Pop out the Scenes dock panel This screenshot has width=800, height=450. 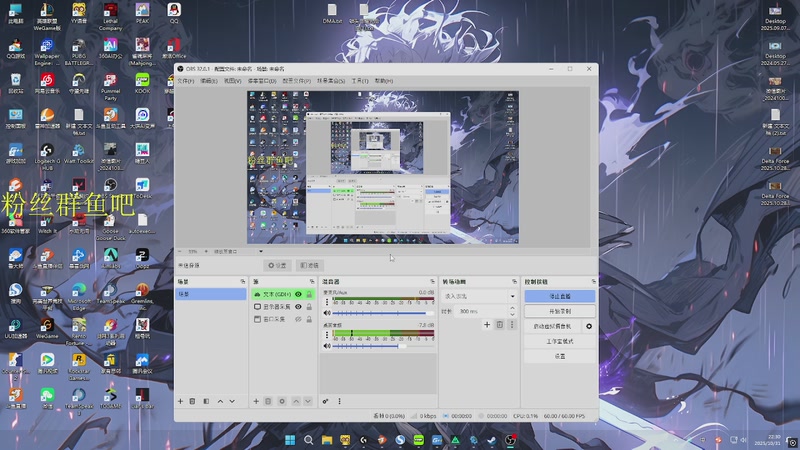tap(243, 282)
